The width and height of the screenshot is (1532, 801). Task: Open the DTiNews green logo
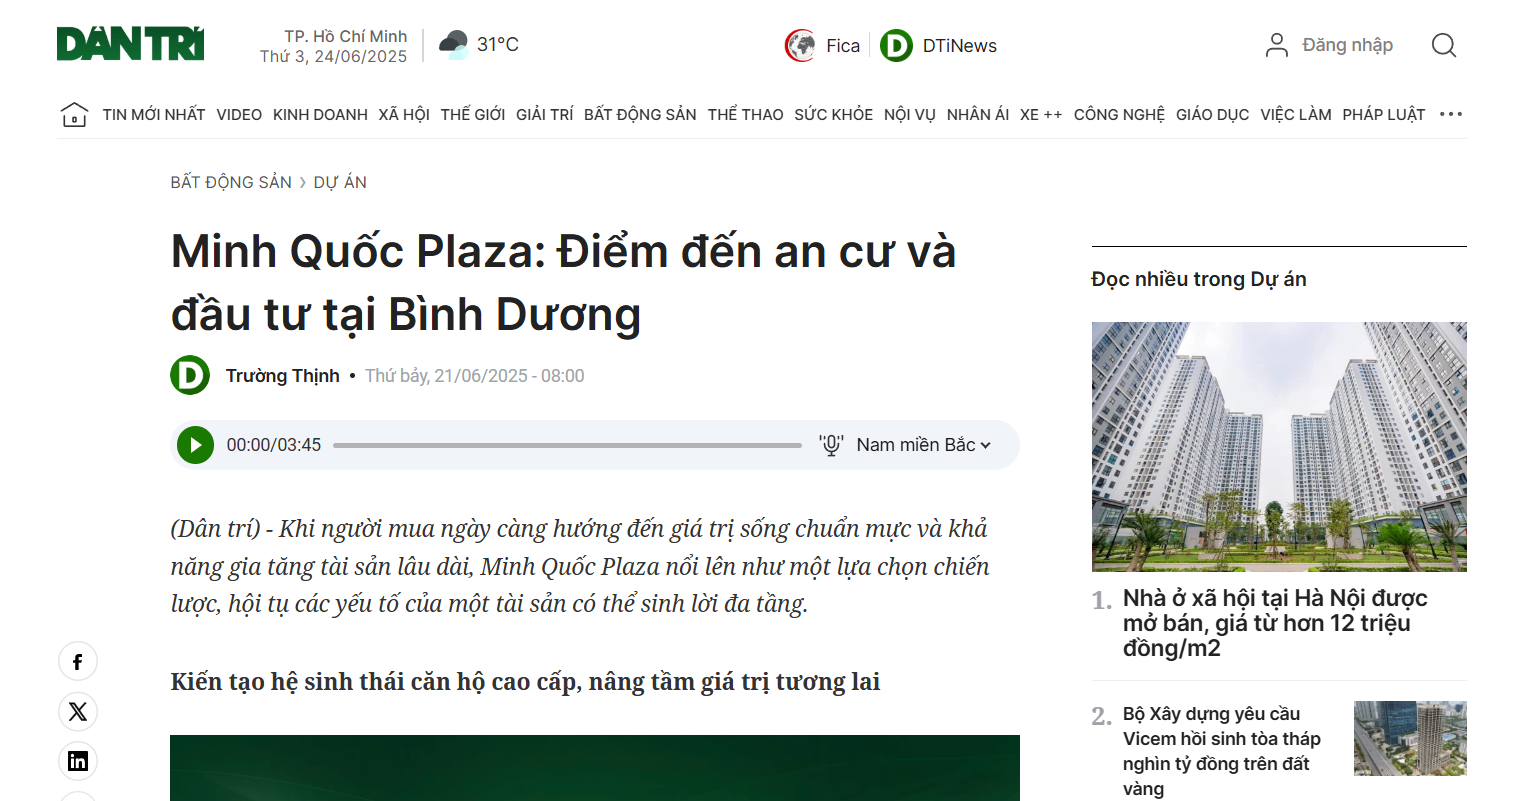click(896, 46)
